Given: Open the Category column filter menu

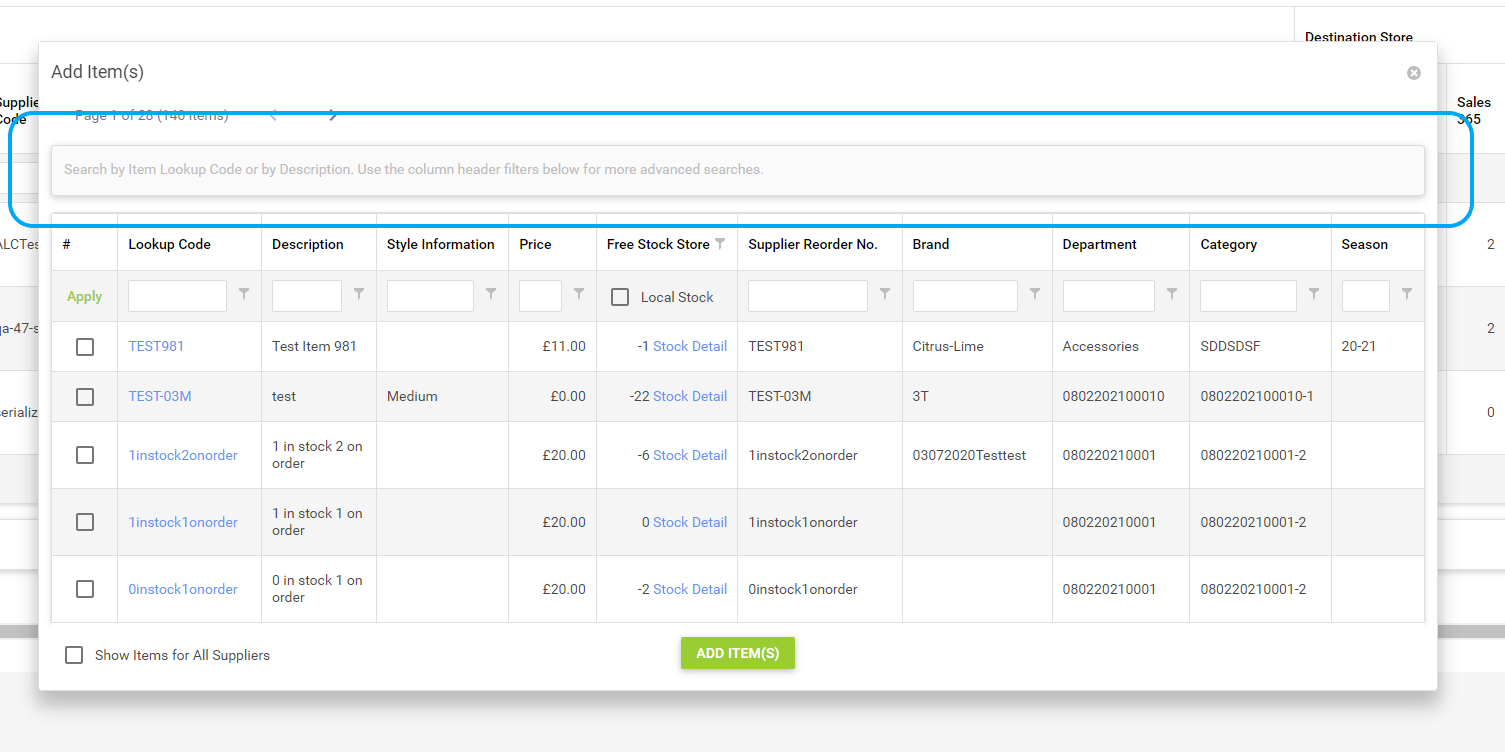Looking at the screenshot, I should pos(1314,294).
